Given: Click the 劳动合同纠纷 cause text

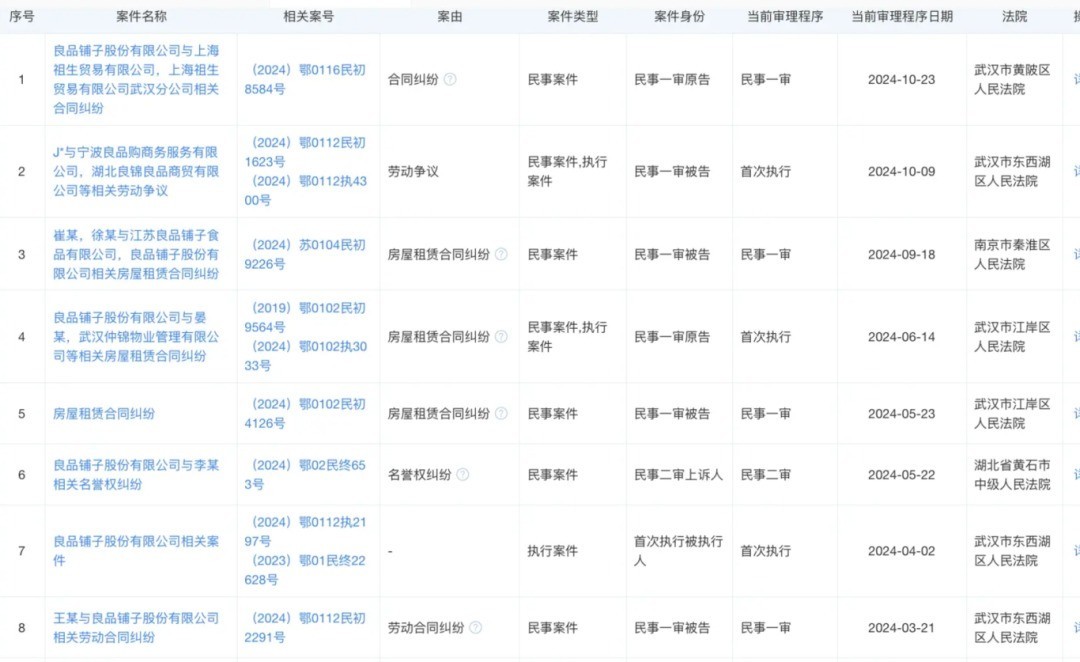Looking at the screenshot, I should point(426,628).
